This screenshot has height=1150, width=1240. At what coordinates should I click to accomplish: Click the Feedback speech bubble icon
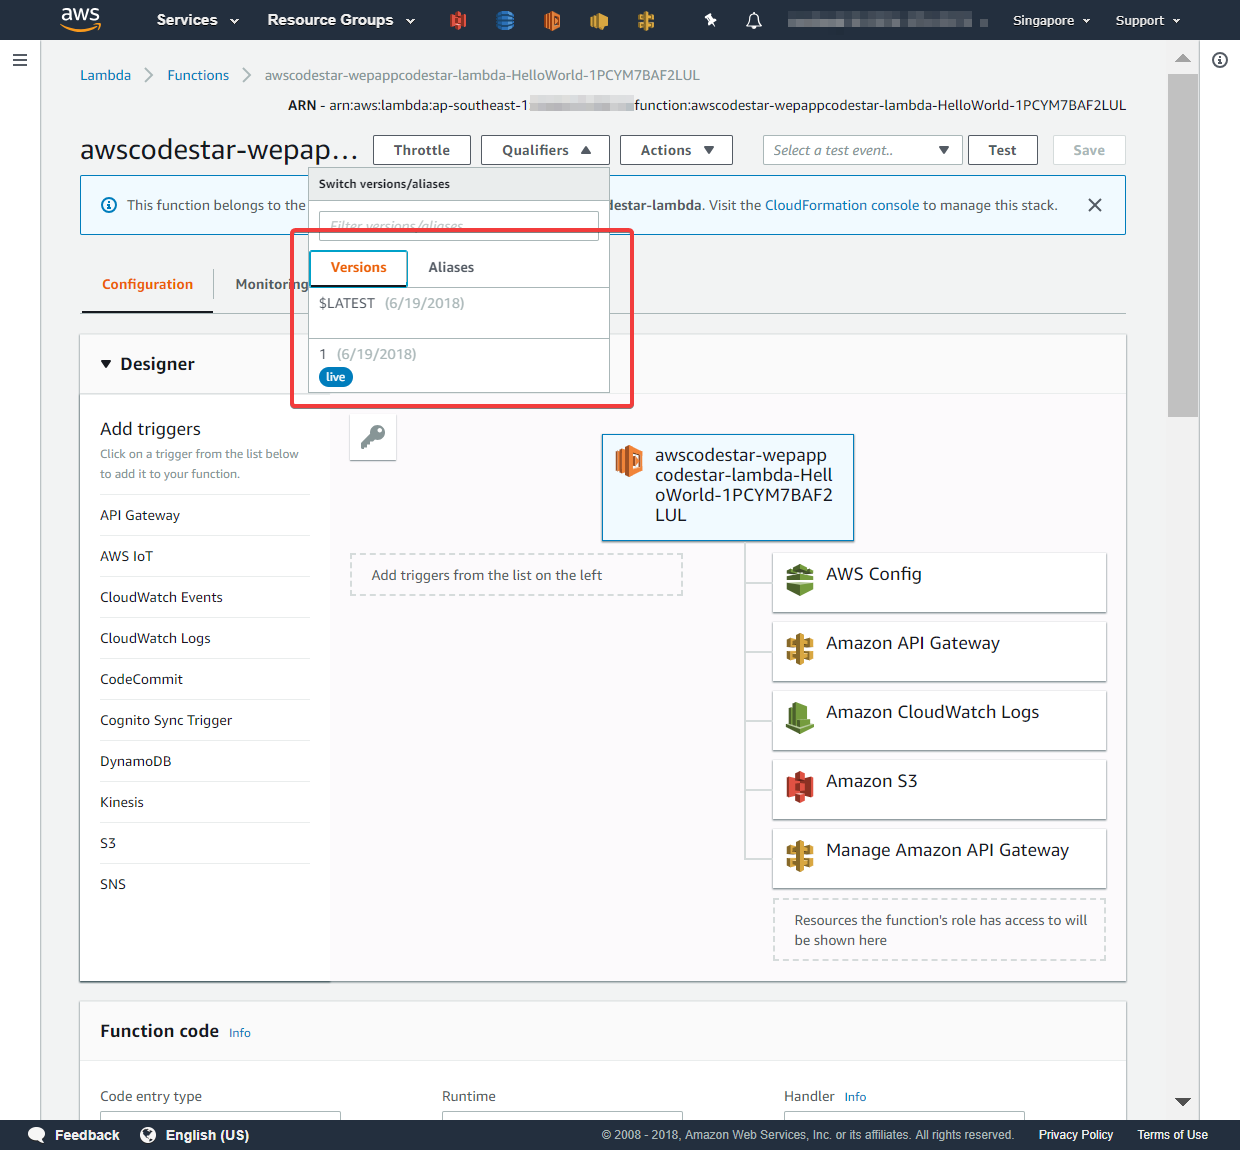pos(37,1135)
